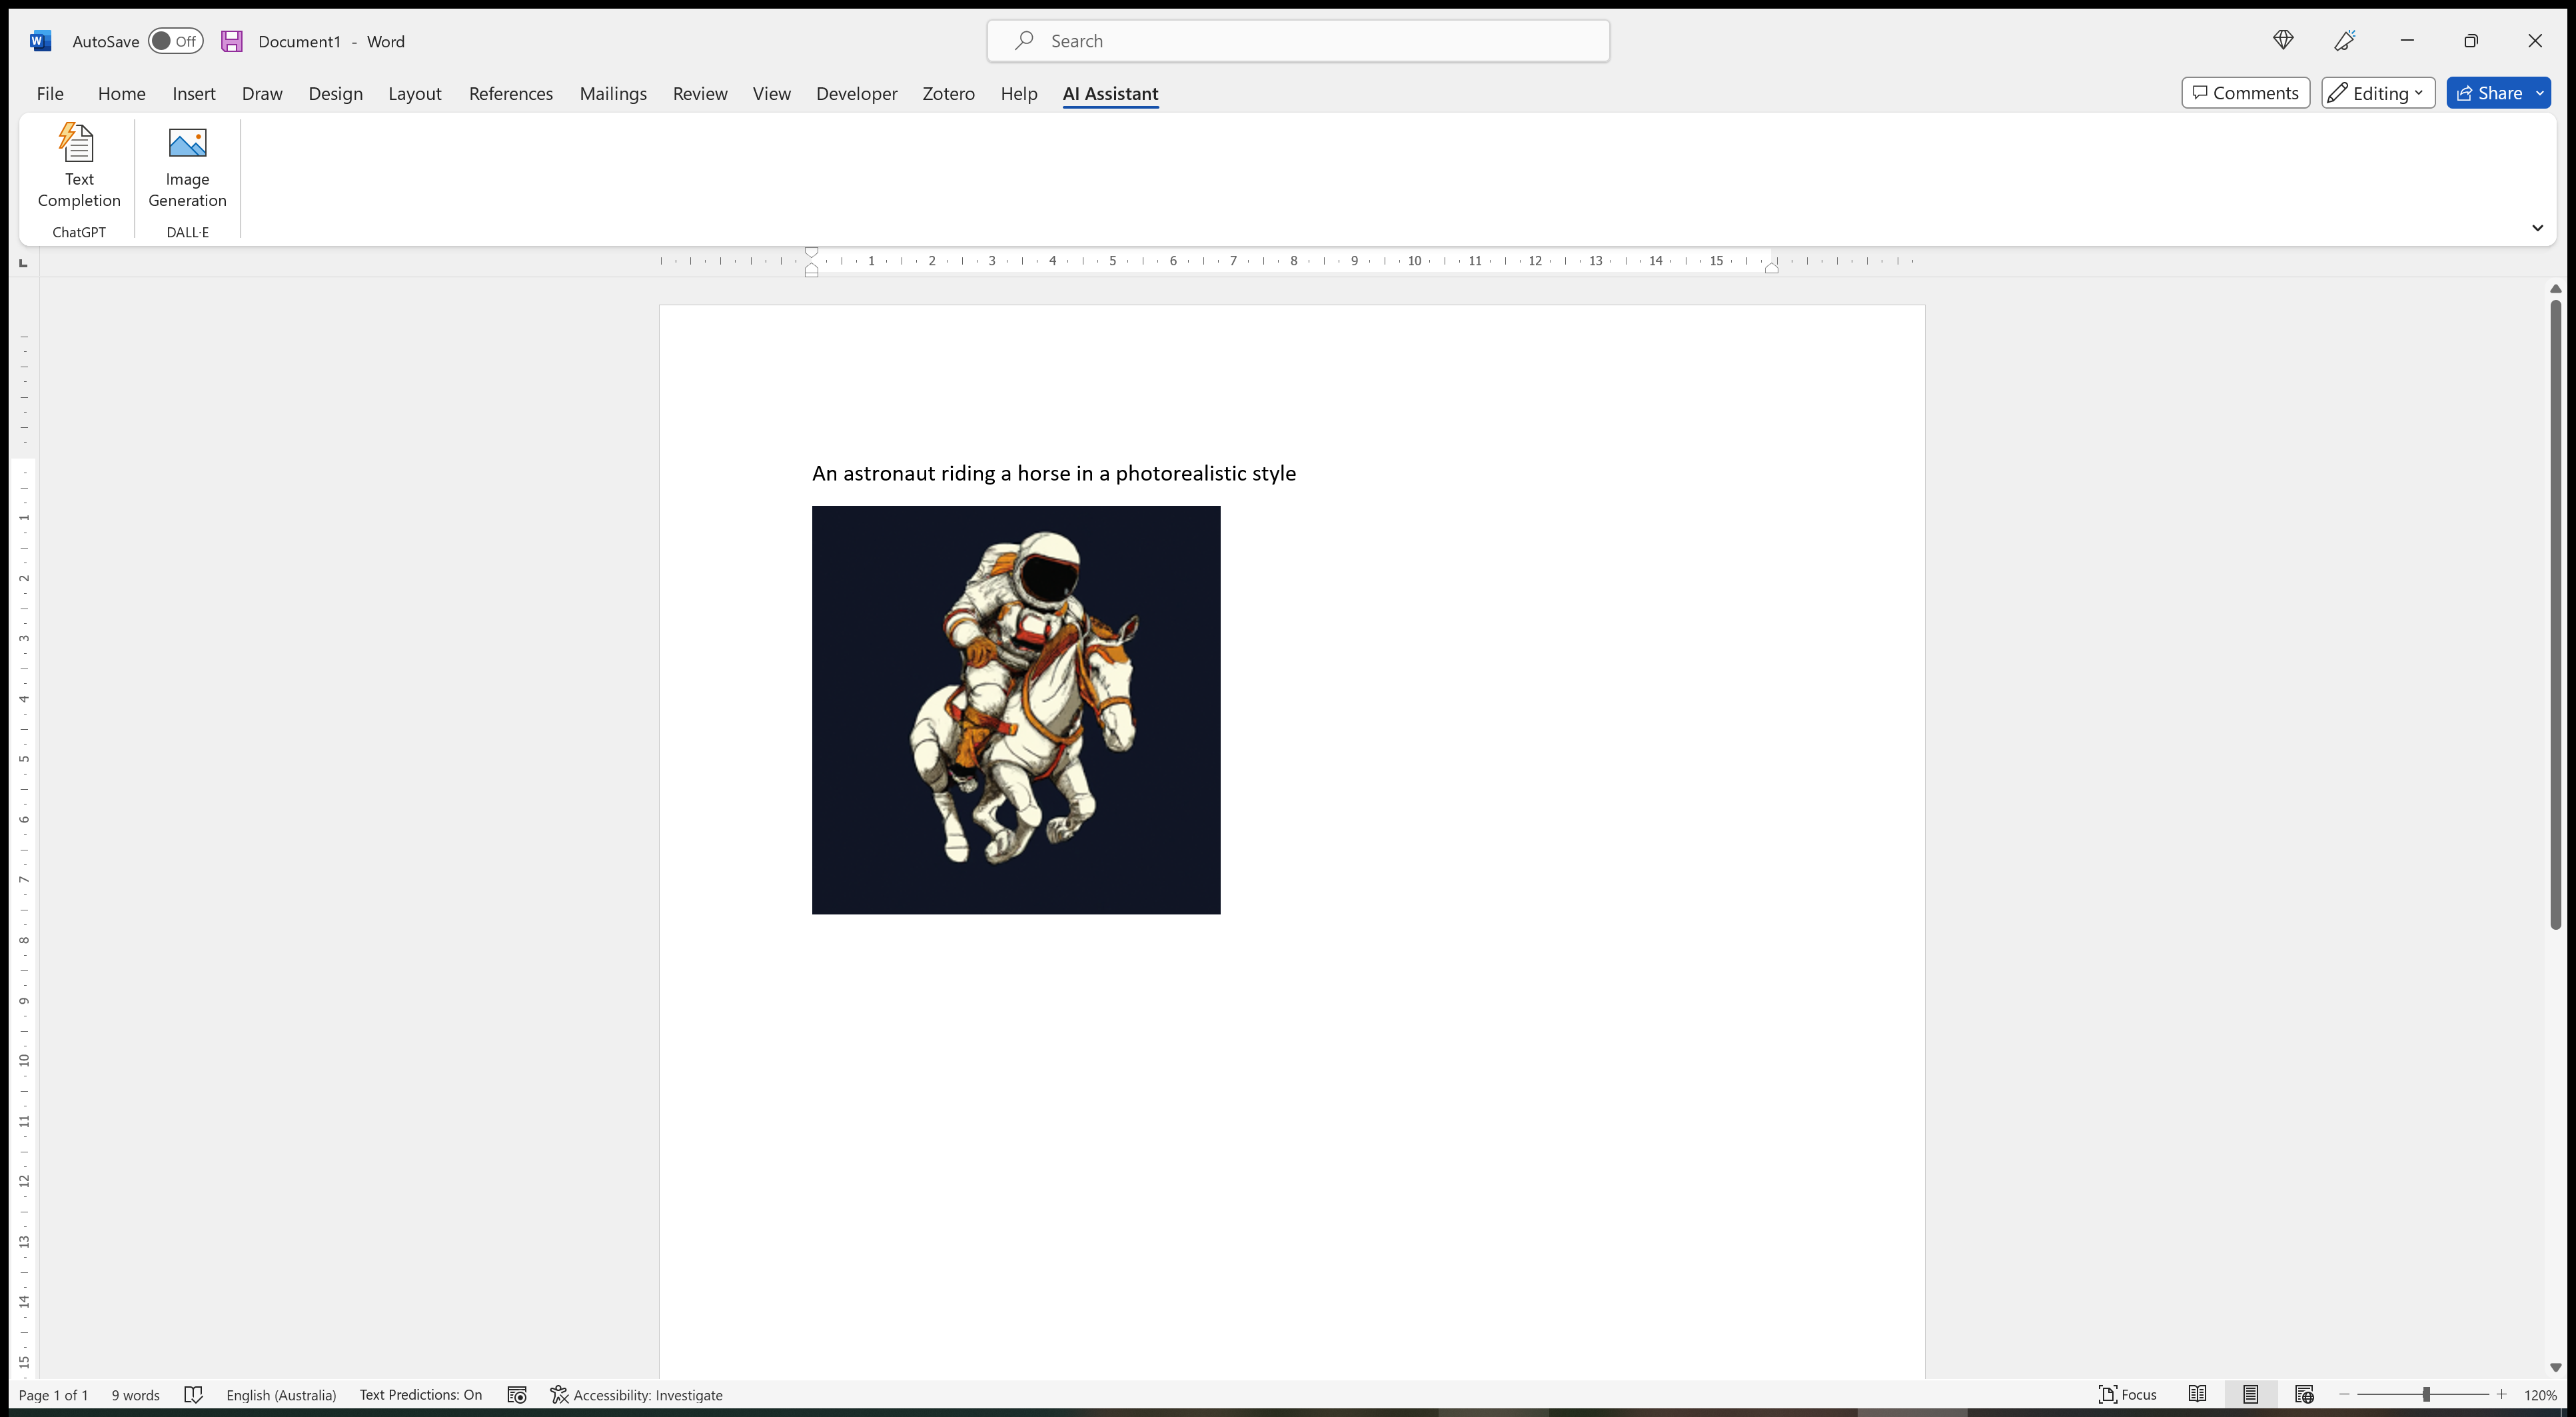2576x1417 pixels.
Task: Switch to Web Layout view icon
Action: 2304,1394
